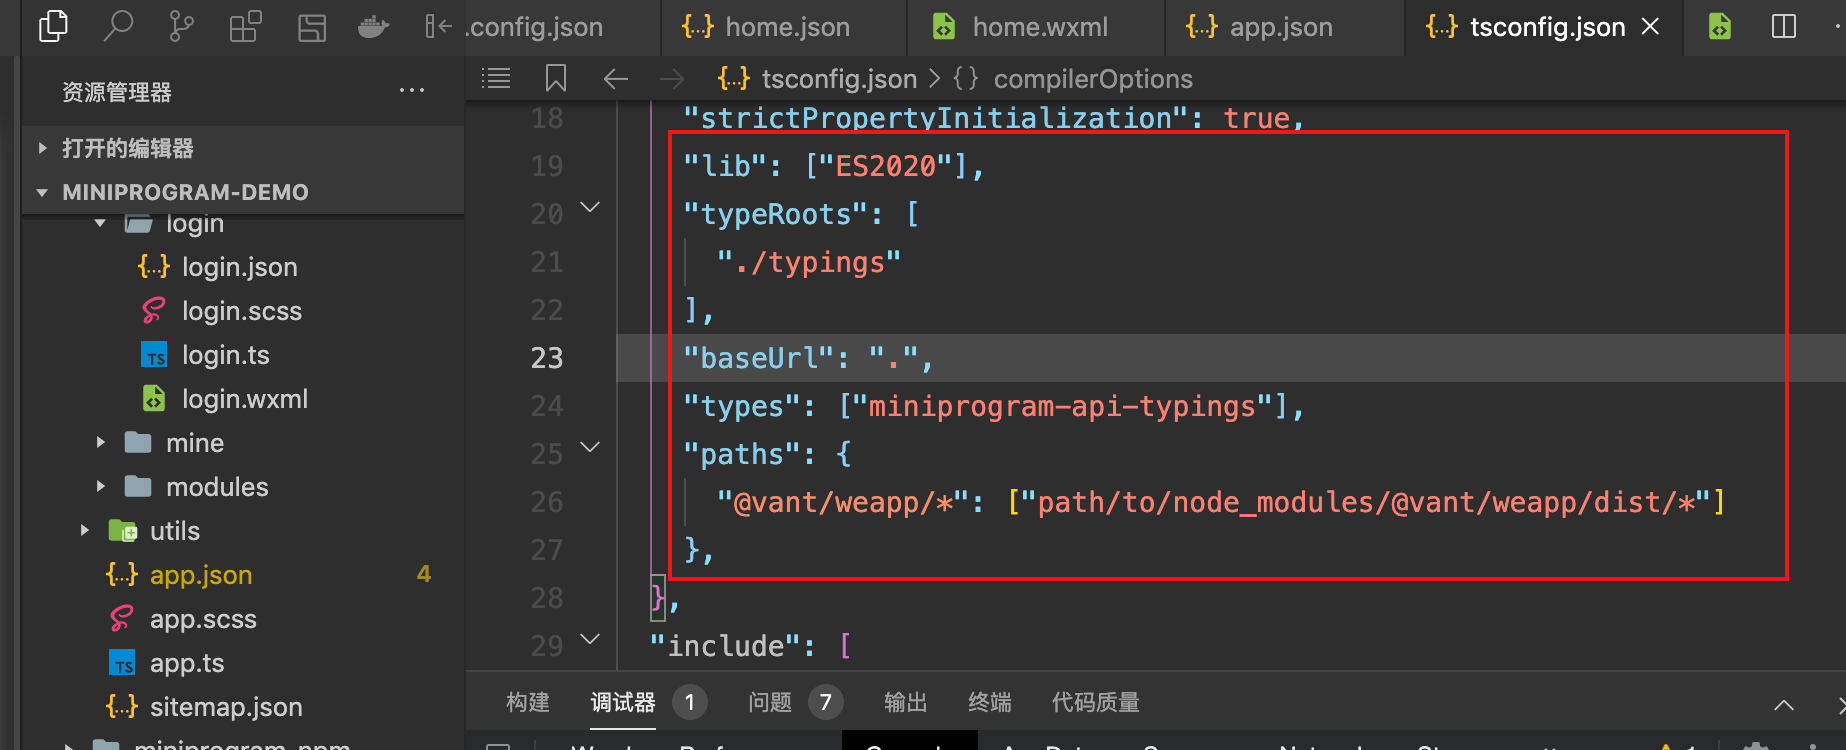Switch to the 代码质量 panel tab
The width and height of the screenshot is (1846, 750).
pyautogui.click(x=1096, y=703)
